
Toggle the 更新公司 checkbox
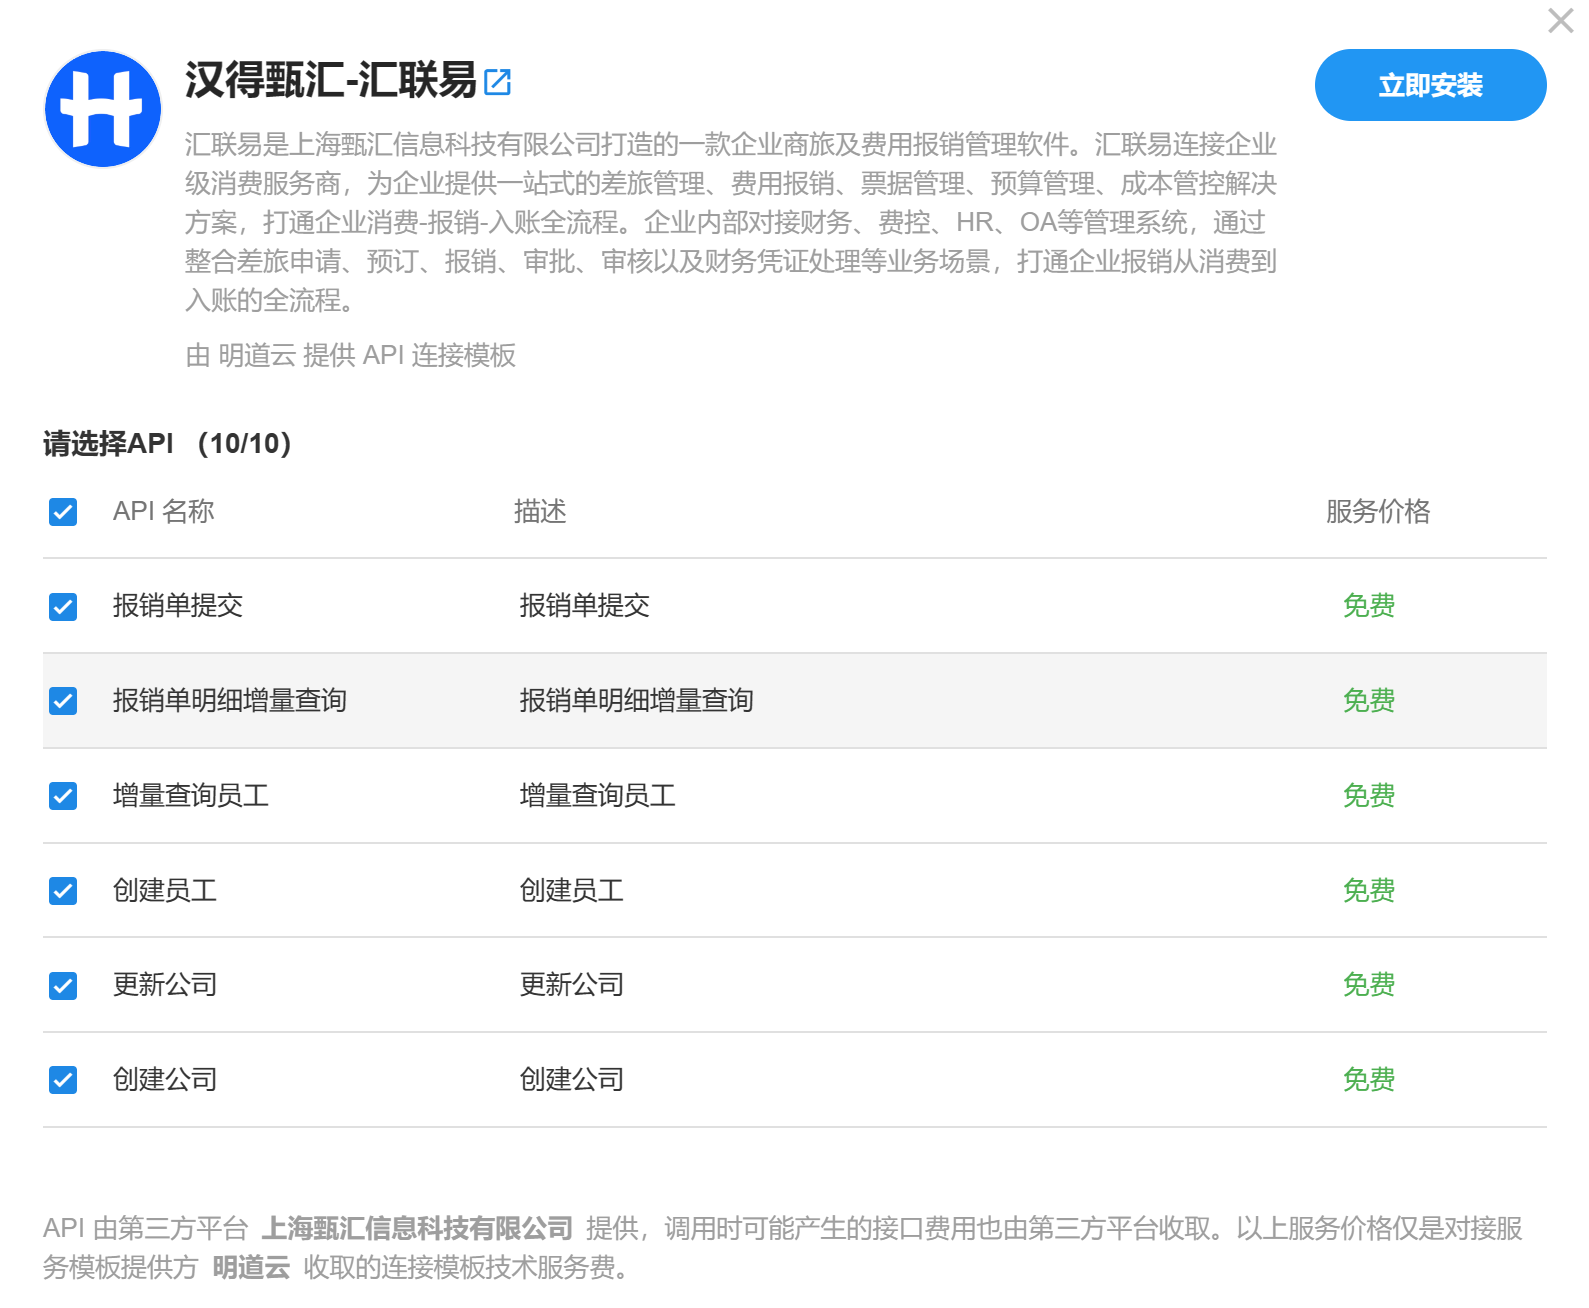point(63,986)
